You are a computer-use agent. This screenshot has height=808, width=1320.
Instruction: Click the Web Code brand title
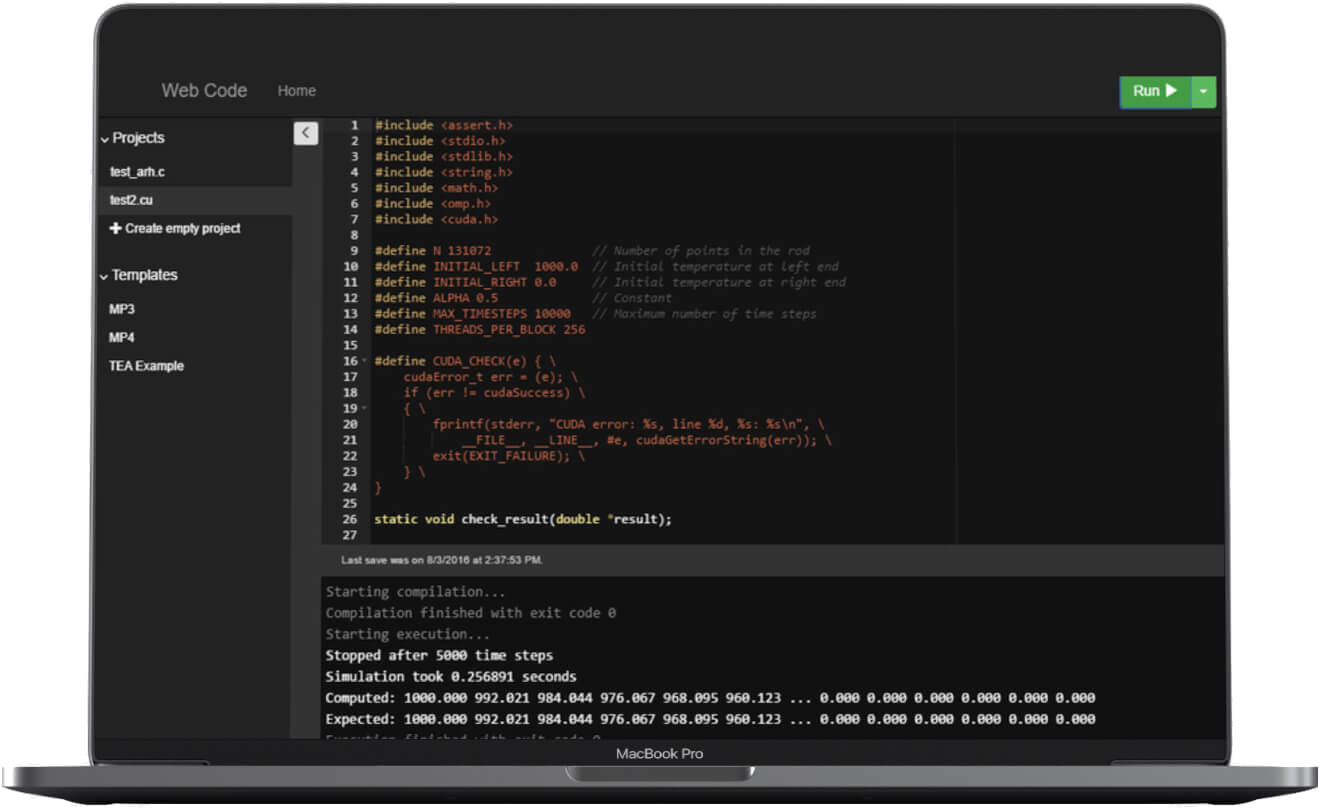[204, 90]
